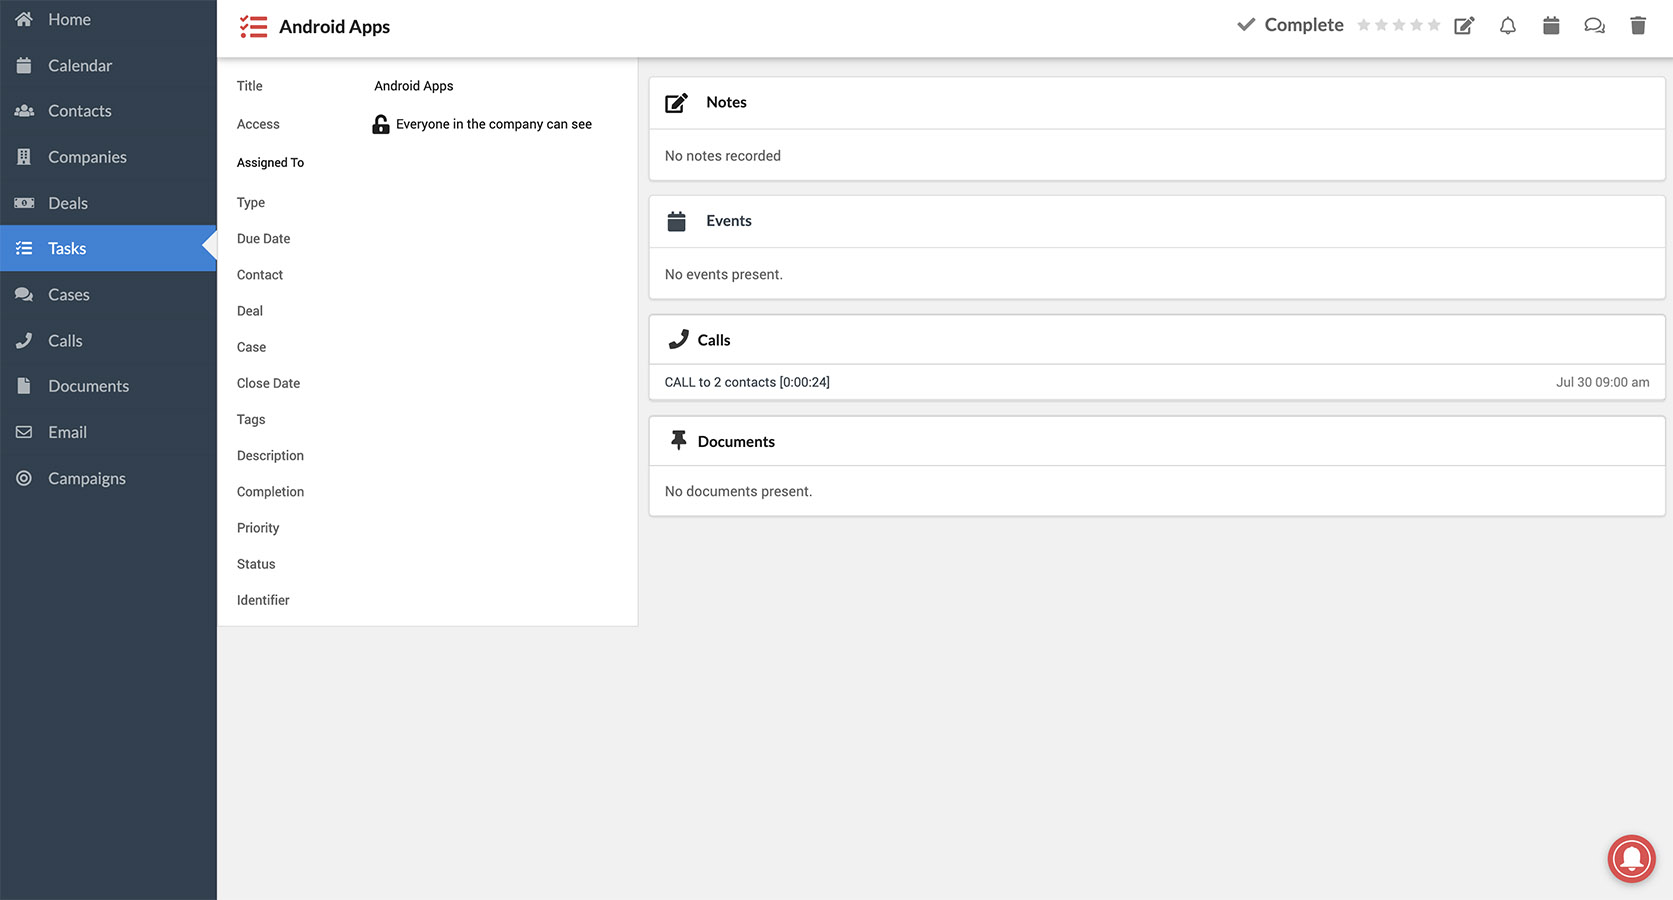Click the Notes panel heading
The height and width of the screenshot is (900, 1673).
(x=726, y=102)
